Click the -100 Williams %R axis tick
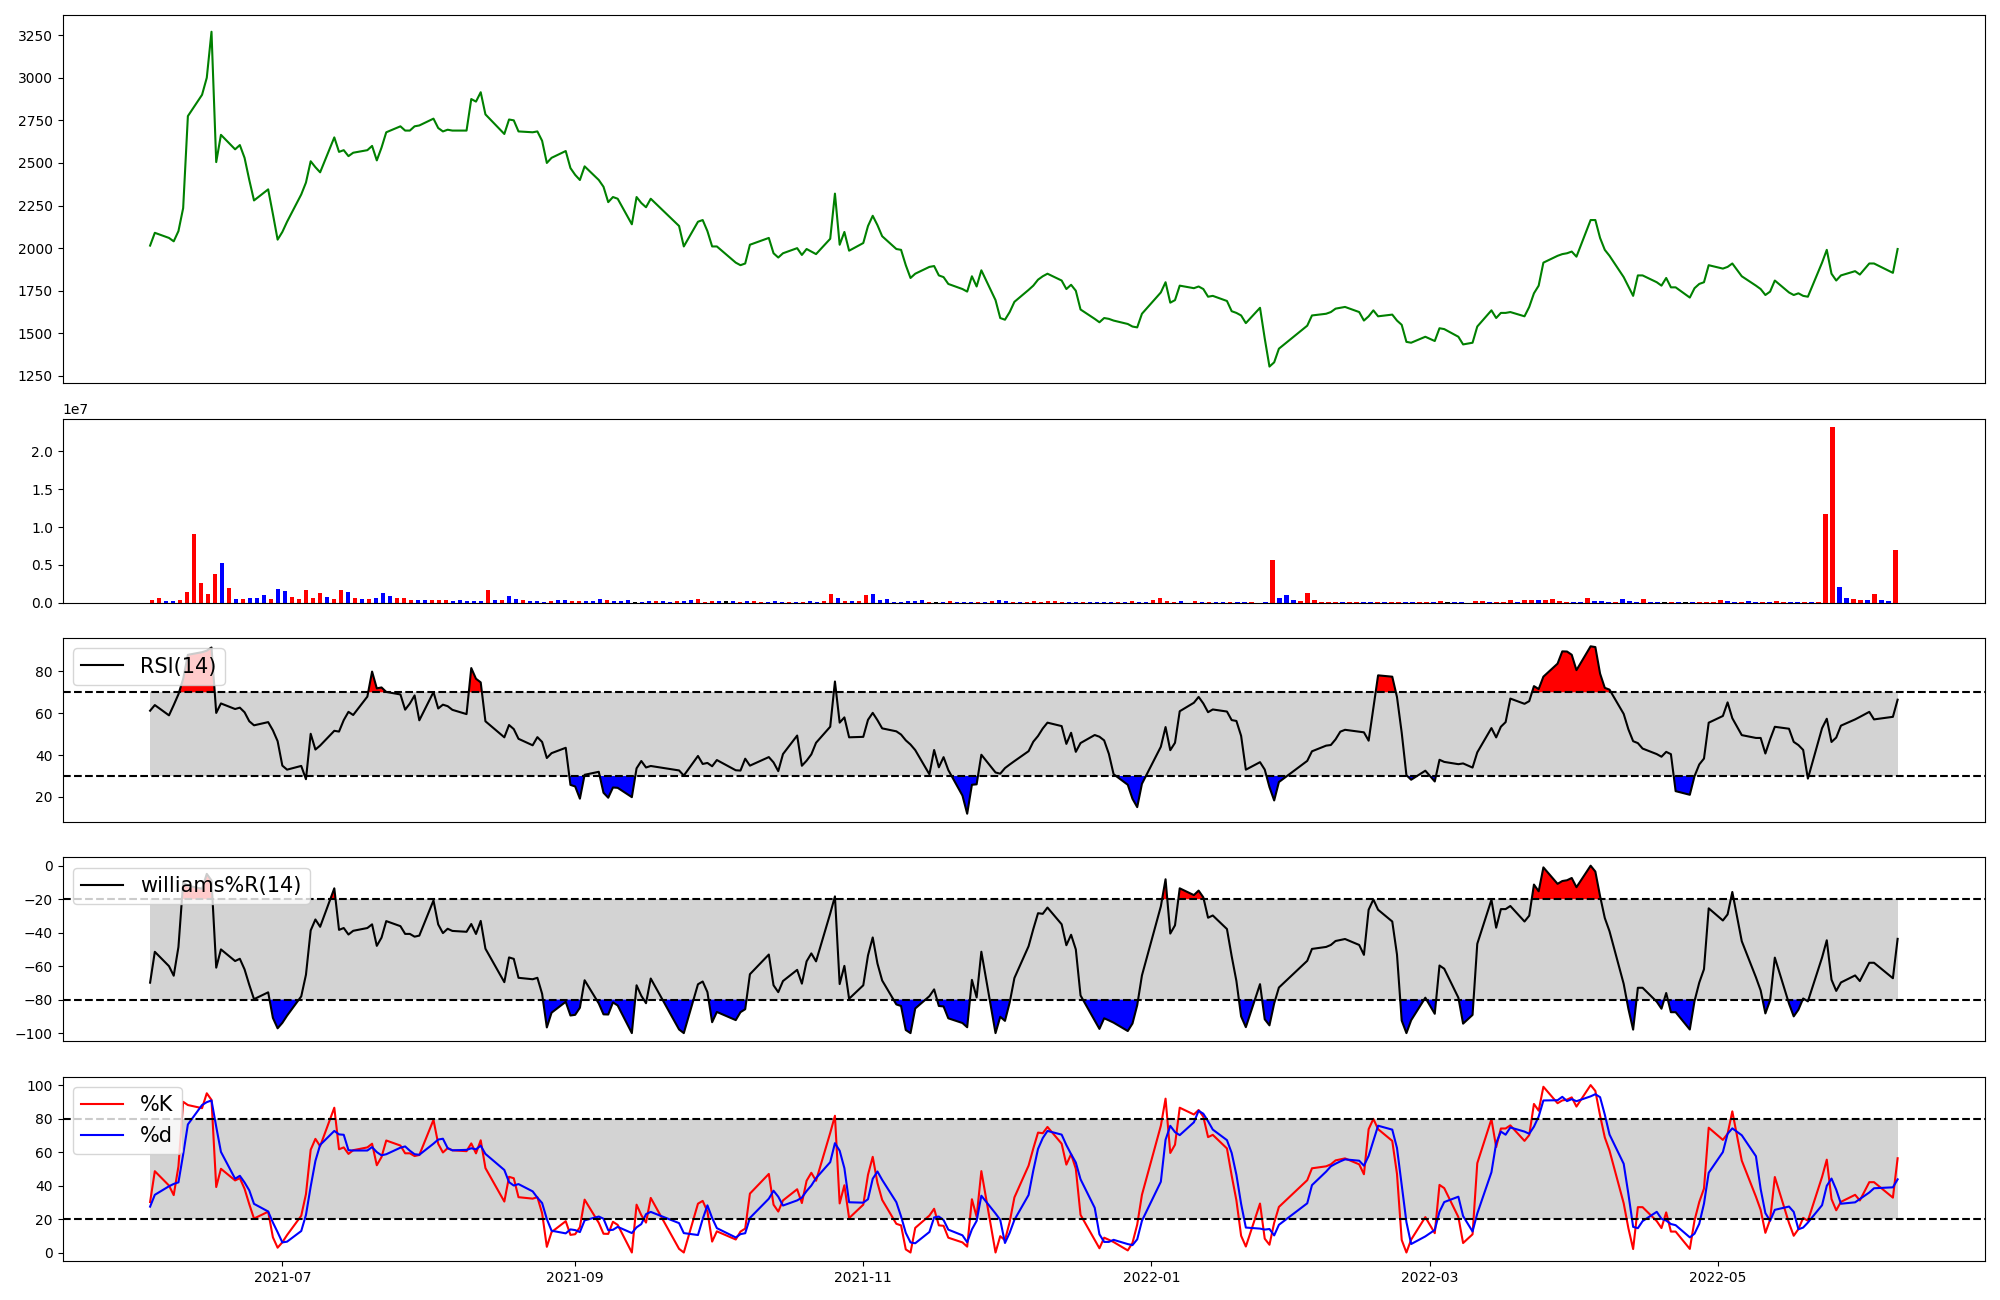 click(x=33, y=1034)
